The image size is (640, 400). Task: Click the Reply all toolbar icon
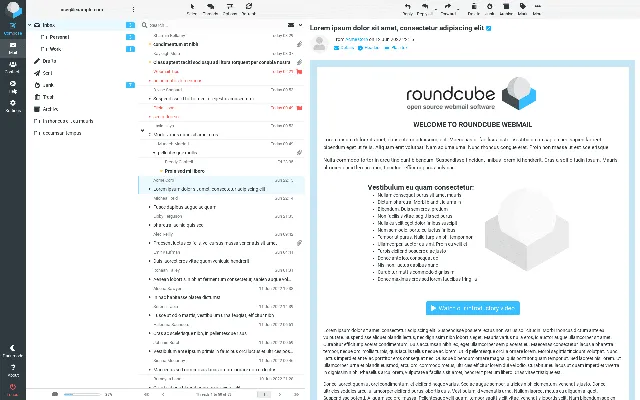tap(424, 9)
